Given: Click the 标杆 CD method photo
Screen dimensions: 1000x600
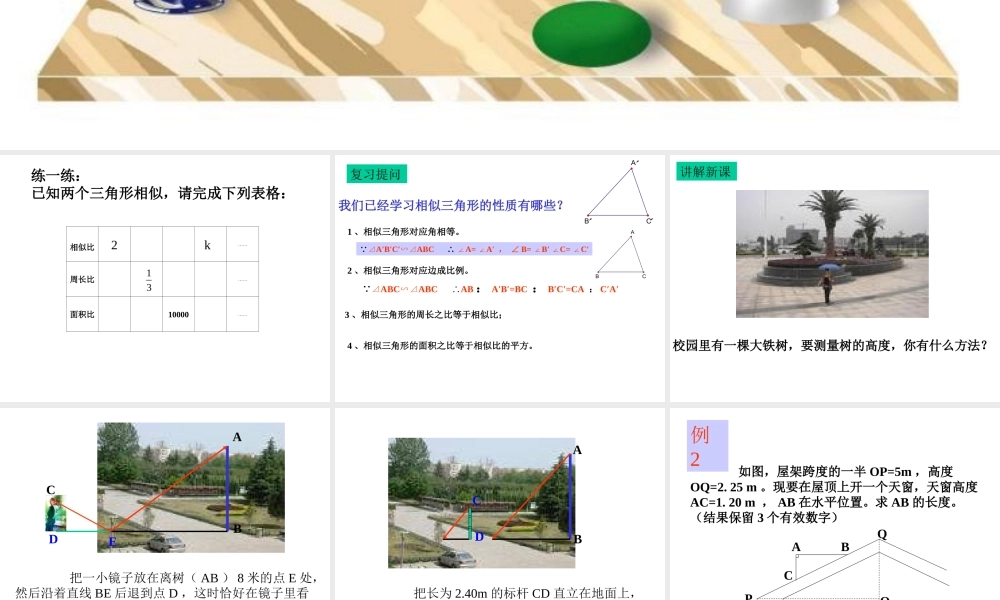Looking at the screenshot, I should (482, 503).
